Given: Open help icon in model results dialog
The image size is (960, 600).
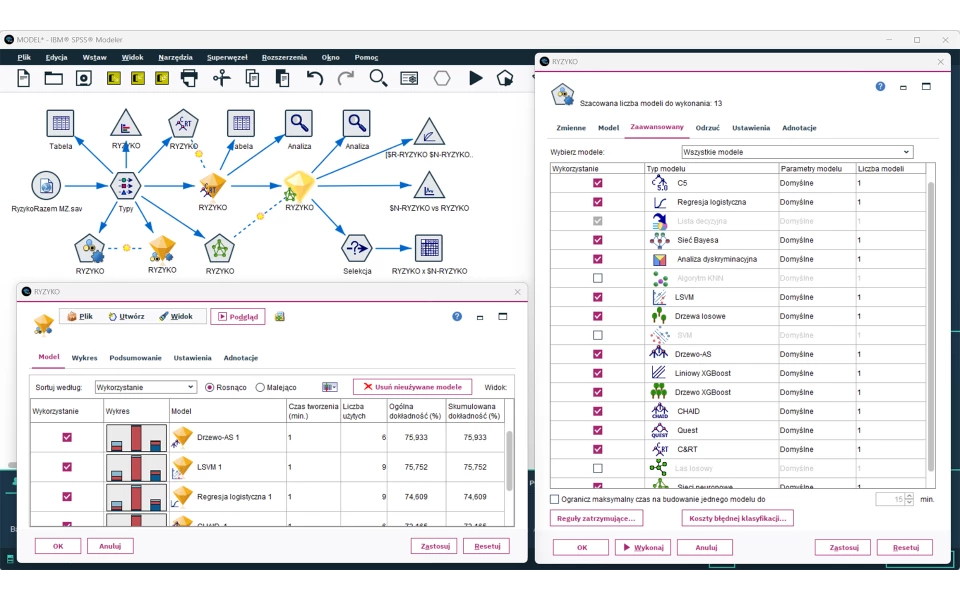Looking at the screenshot, I should click(457, 316).
